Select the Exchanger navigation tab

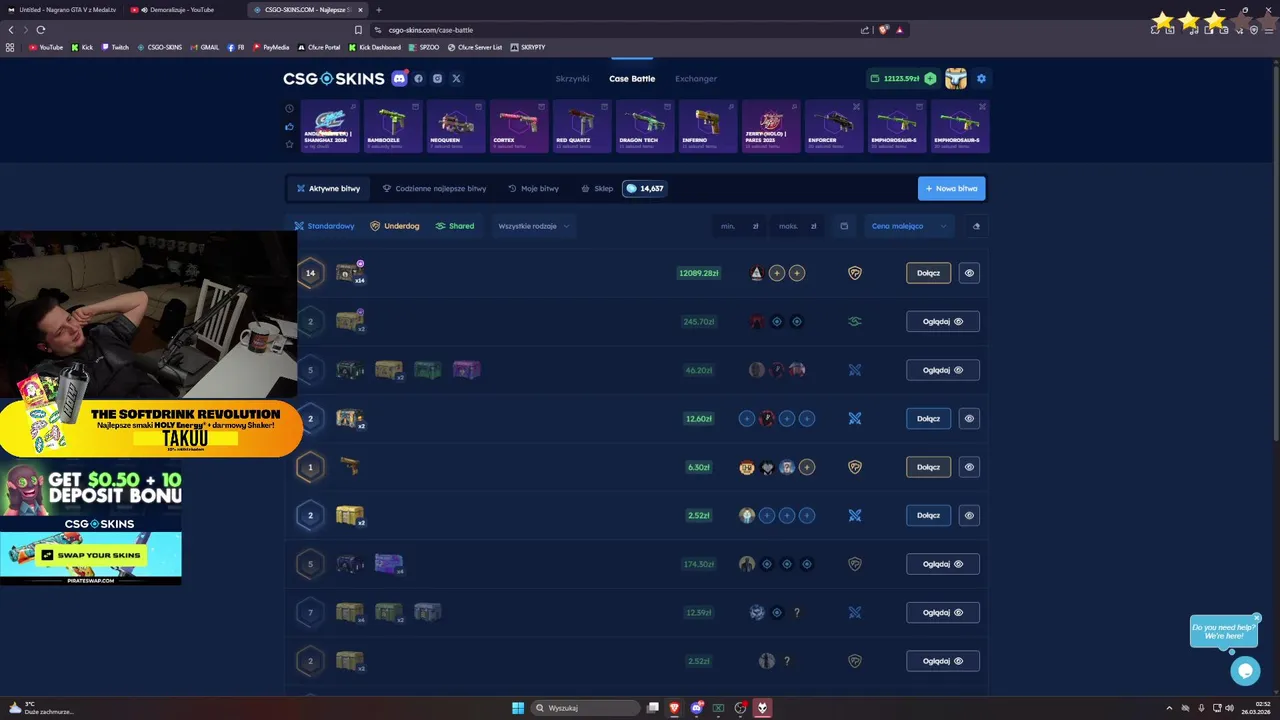click(696, 78)
